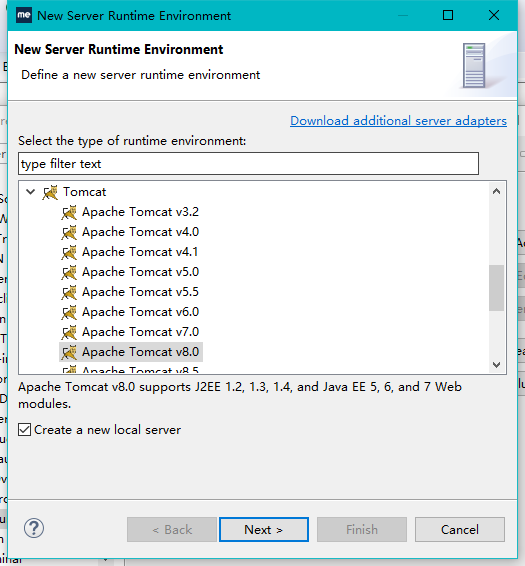This screenshot has height=566, width=525.
Task: Click the MyEclipse 'me' title bar icon
Action: pos(24,15)
